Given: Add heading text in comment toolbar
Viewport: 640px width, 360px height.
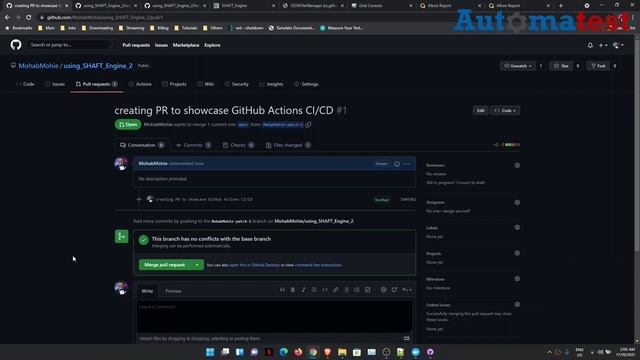Looking at the screenshot, I should [282, 290].
